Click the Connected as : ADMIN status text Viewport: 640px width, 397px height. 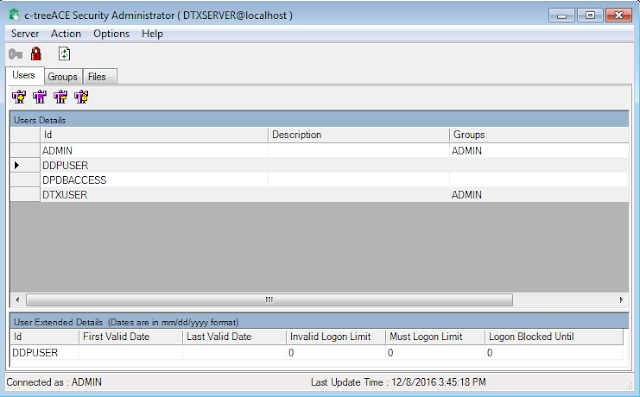[x=54, y=382]
